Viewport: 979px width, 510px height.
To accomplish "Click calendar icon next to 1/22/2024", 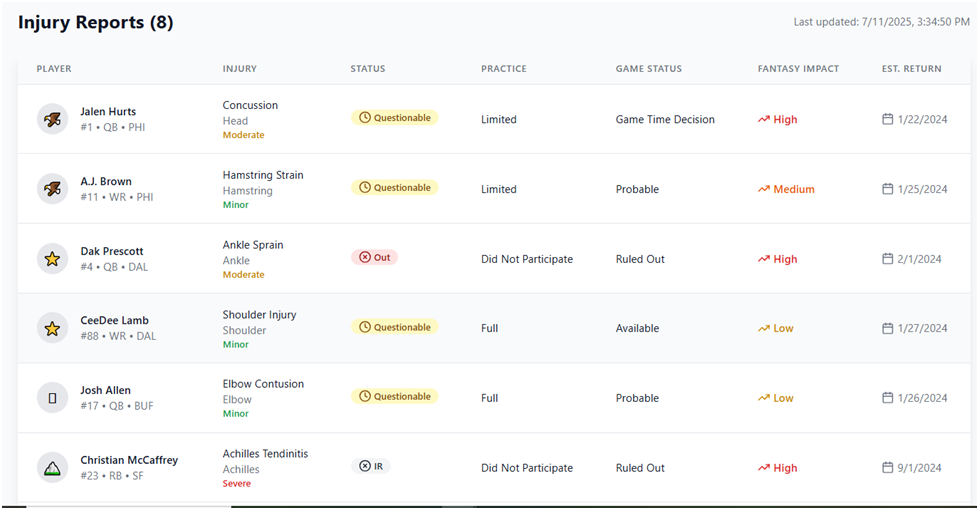I will pyautogui.click(x=887, y=119).
